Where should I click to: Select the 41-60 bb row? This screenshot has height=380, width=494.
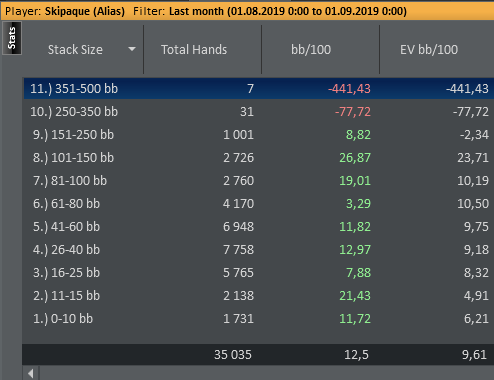coord(259,227)
